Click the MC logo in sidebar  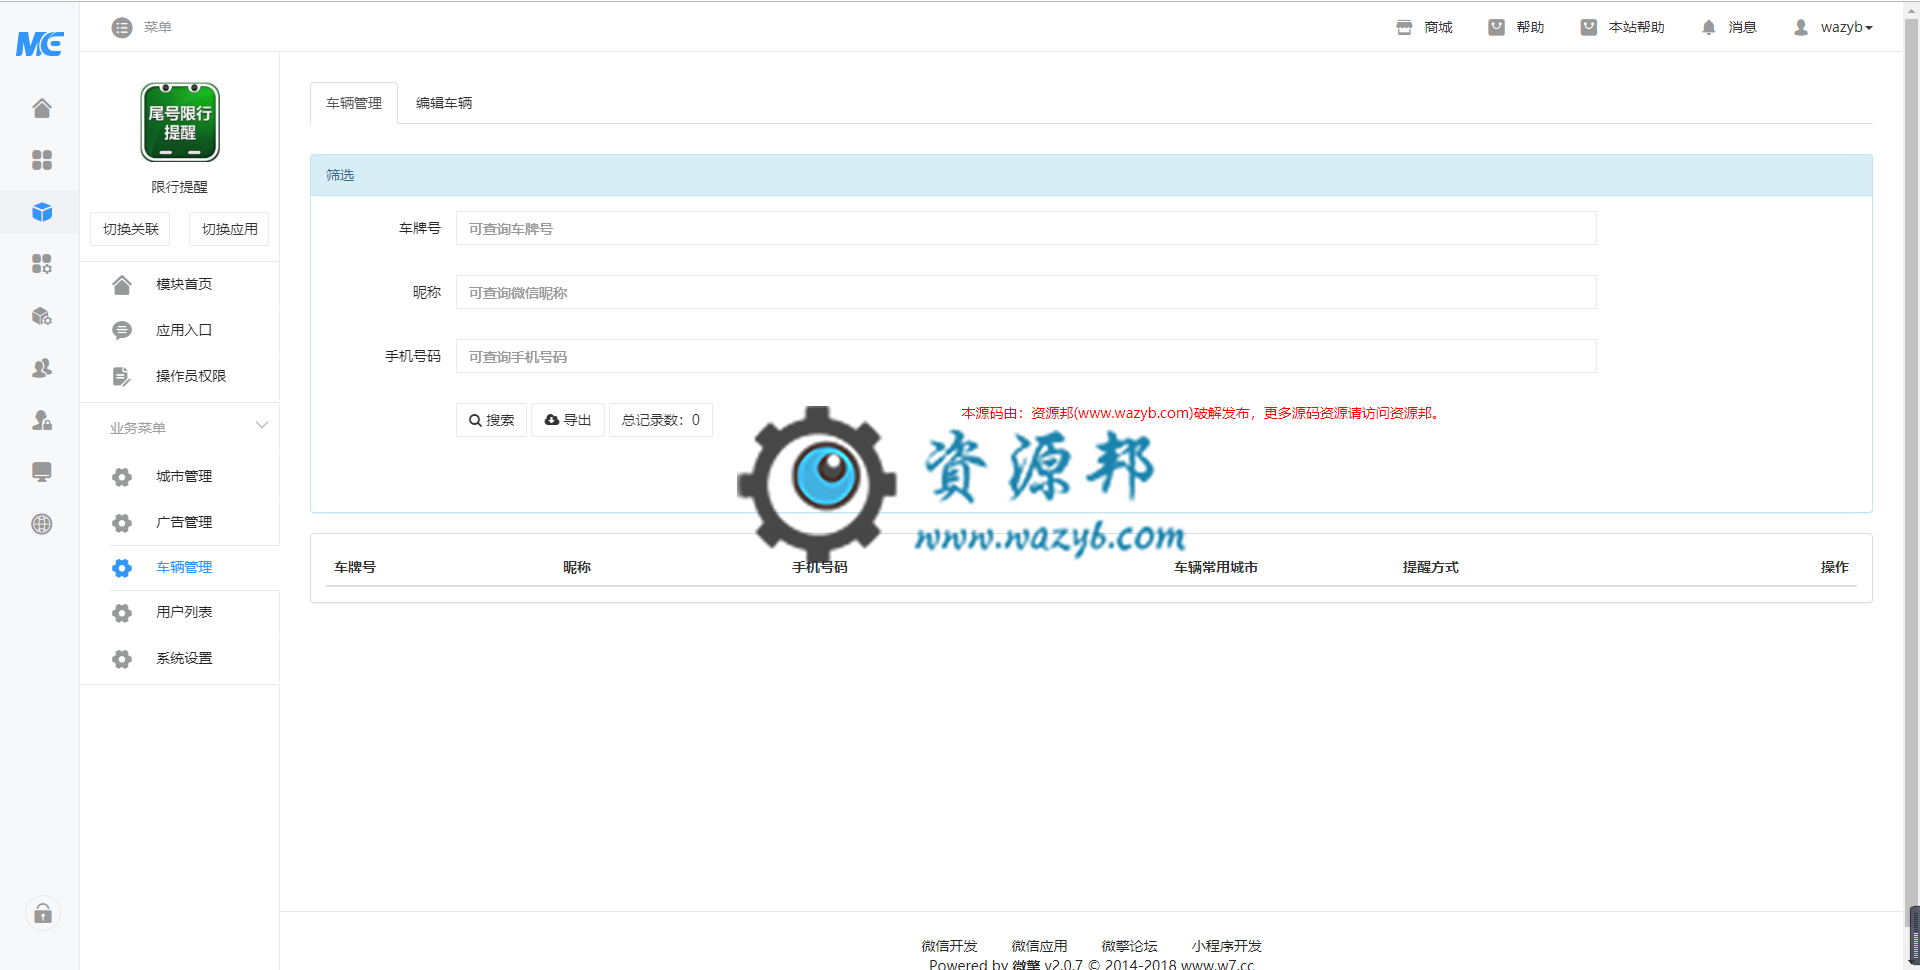click(40, 44)
